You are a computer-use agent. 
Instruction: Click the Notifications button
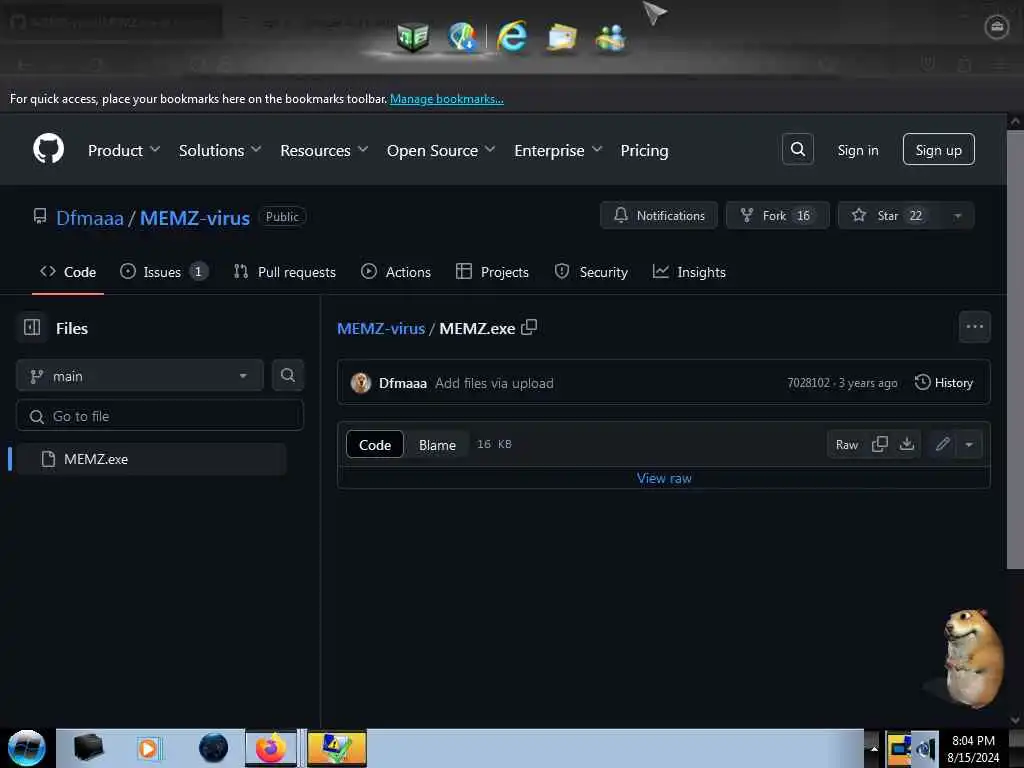[659, 216]
